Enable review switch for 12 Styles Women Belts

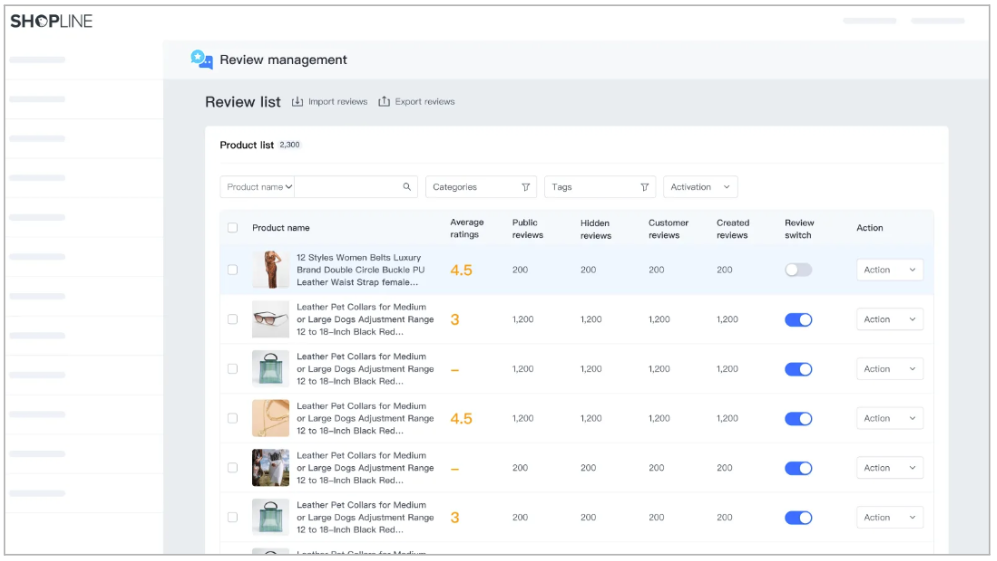(x=798, y=270)
